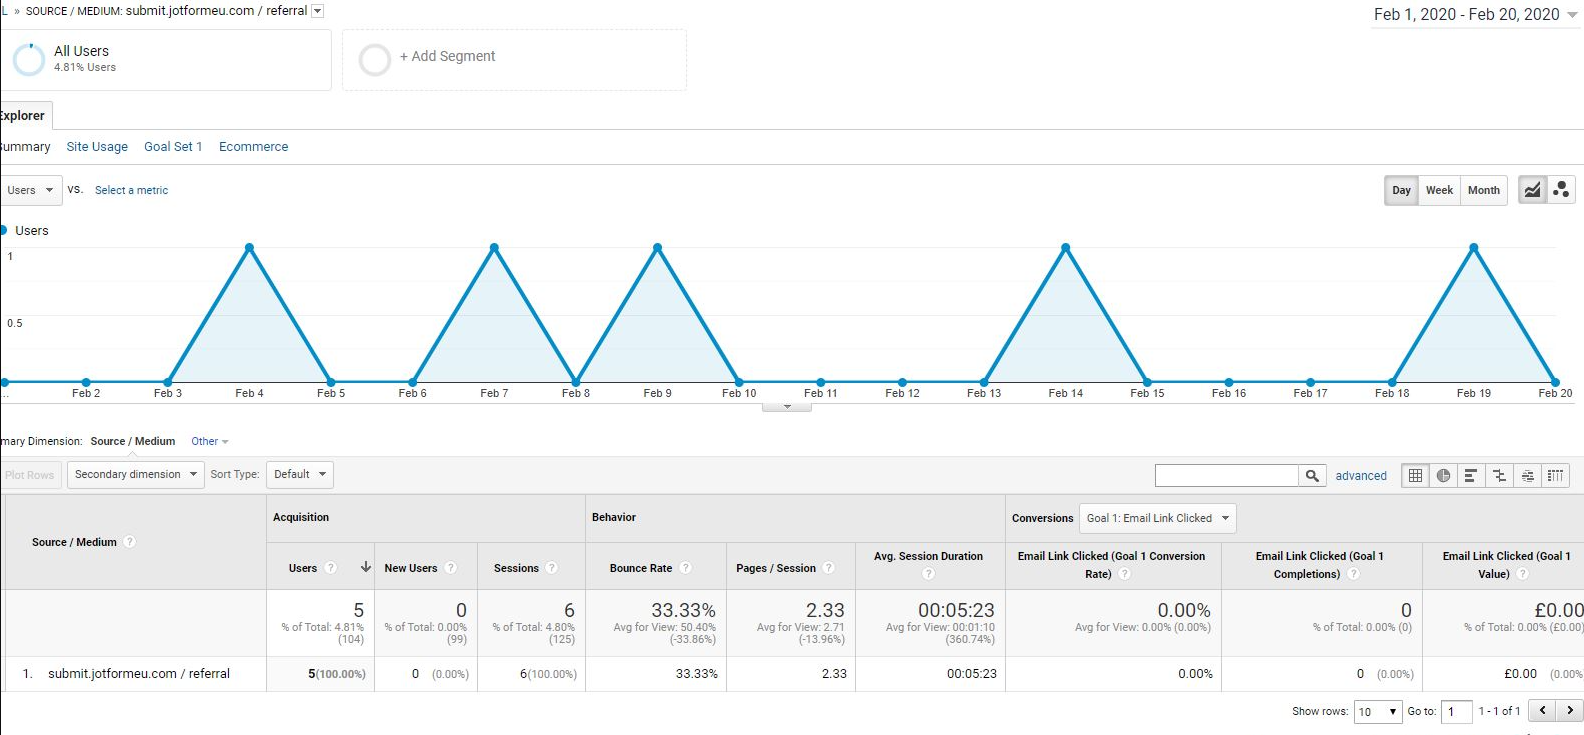Click the comparison view icon

(1499, 476)
